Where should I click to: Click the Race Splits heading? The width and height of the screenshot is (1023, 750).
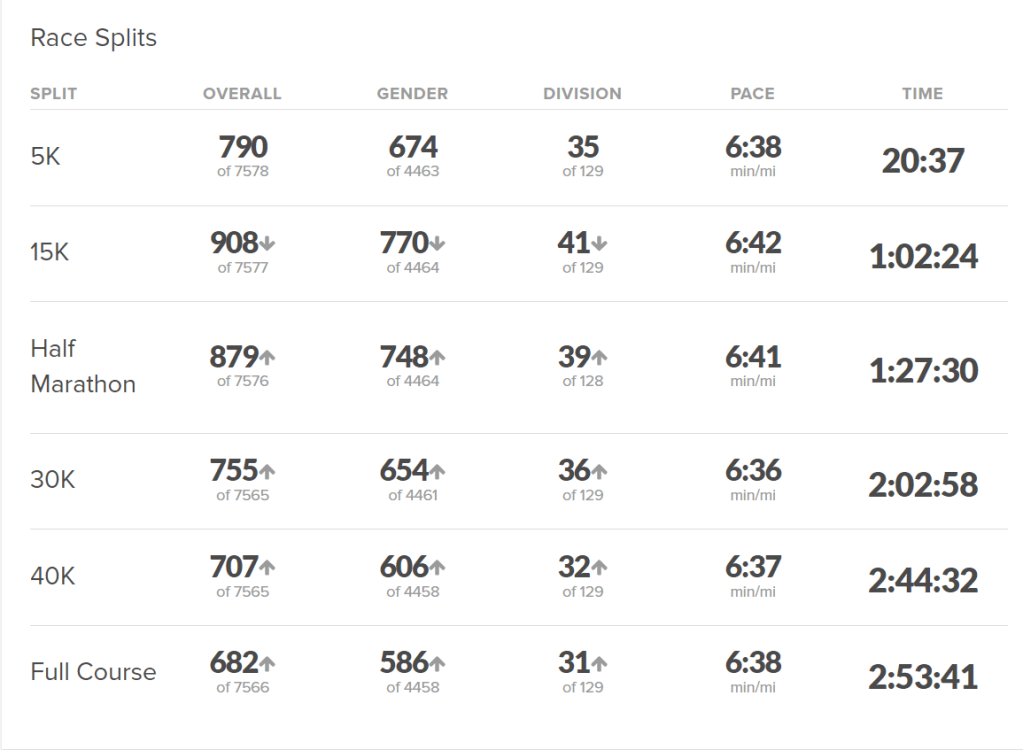coord(93,38)
